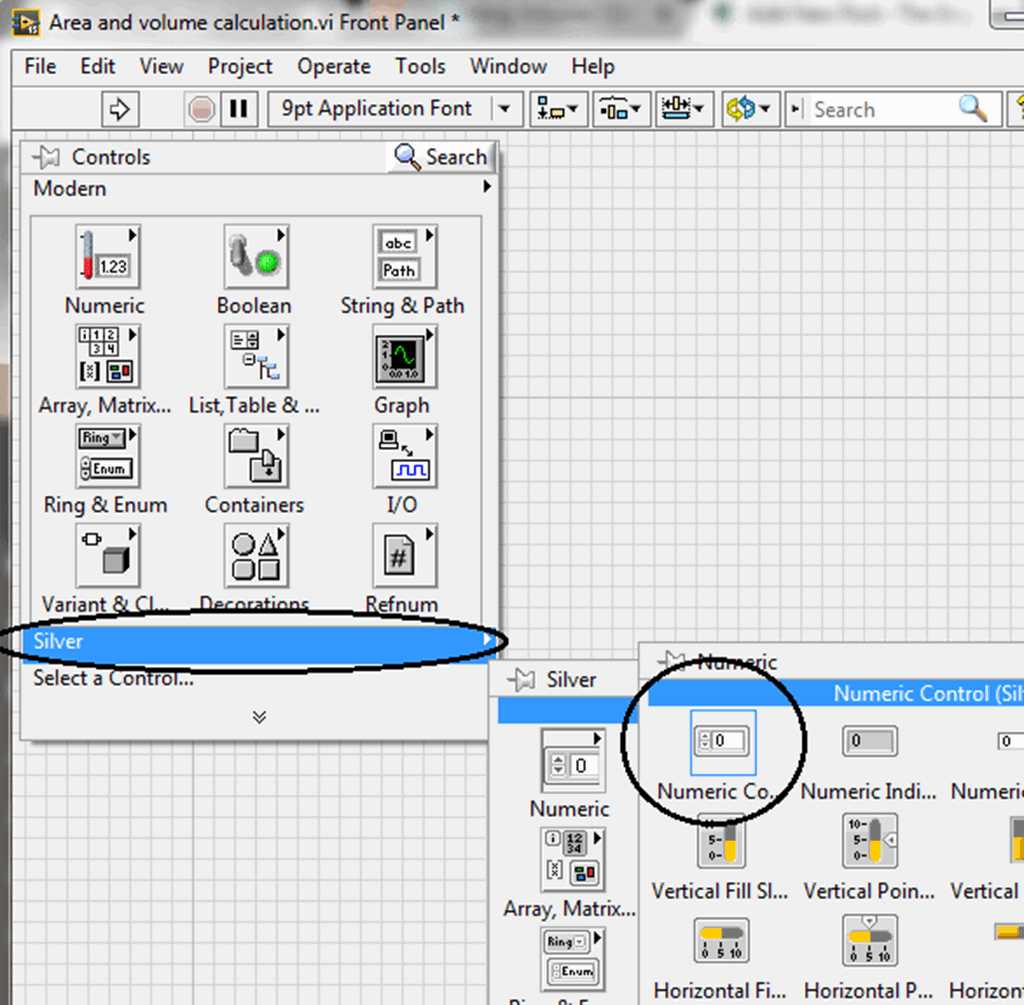1024x1005 pixels.
Task: Click Select a Control... entry
Action: (x=110, y=678)
